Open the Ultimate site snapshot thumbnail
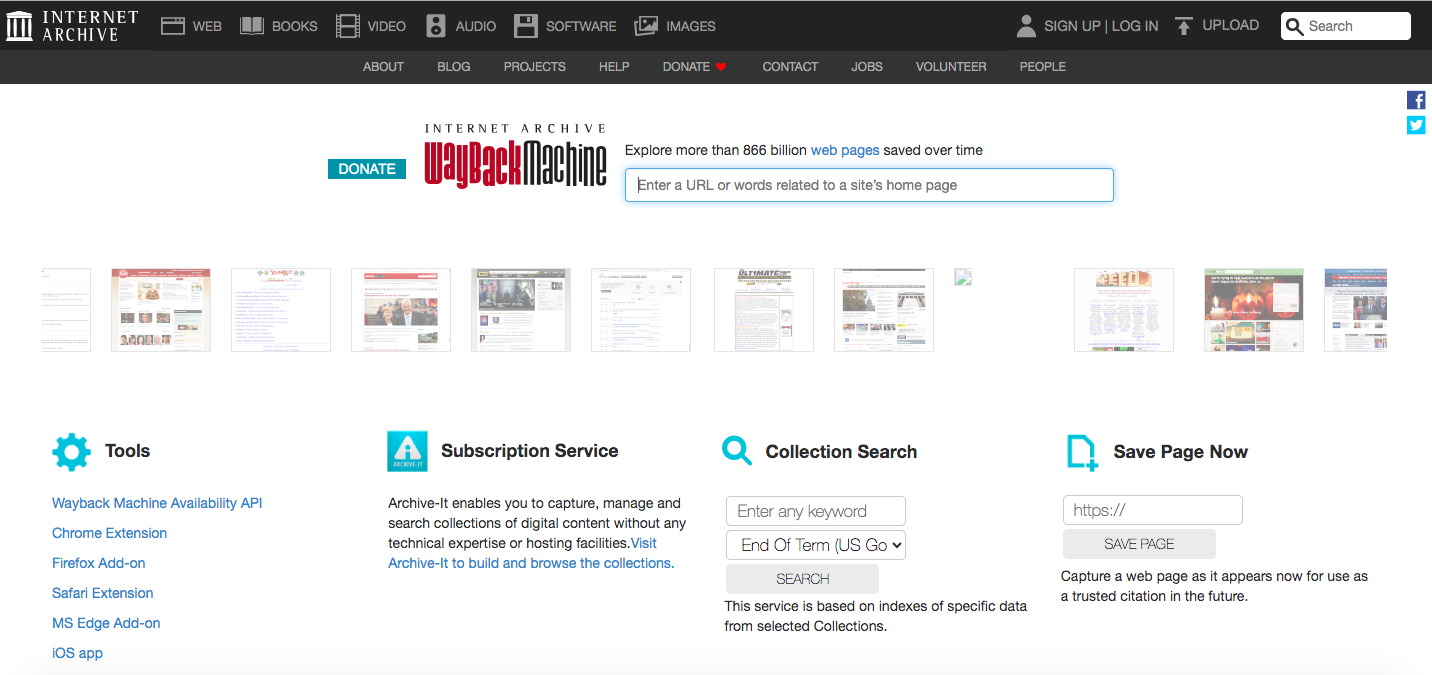This screenshot has width=1432, height=675. [x=764, y=310]
